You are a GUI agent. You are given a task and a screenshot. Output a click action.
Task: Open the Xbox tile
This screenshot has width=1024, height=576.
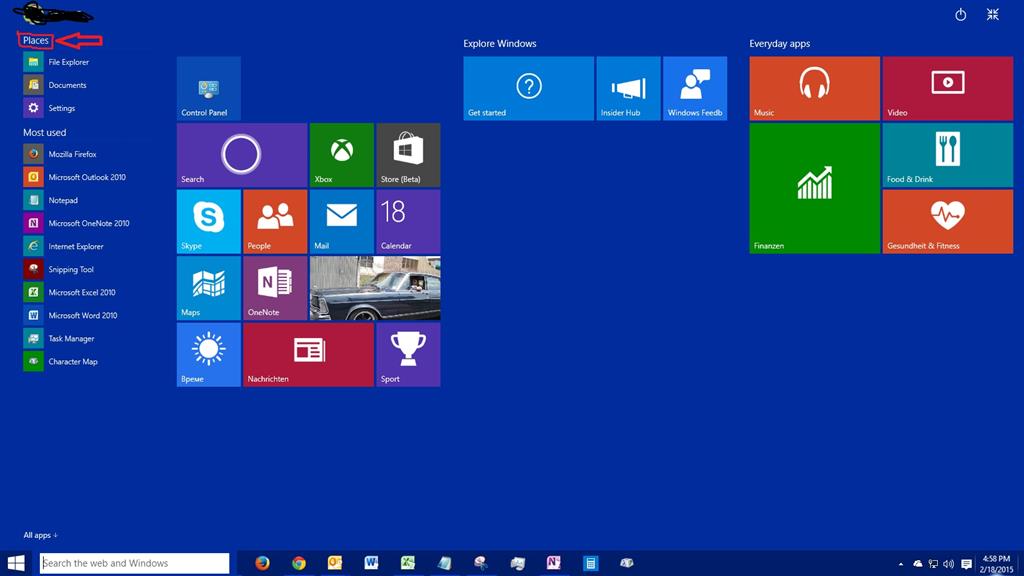pos(342,155)
